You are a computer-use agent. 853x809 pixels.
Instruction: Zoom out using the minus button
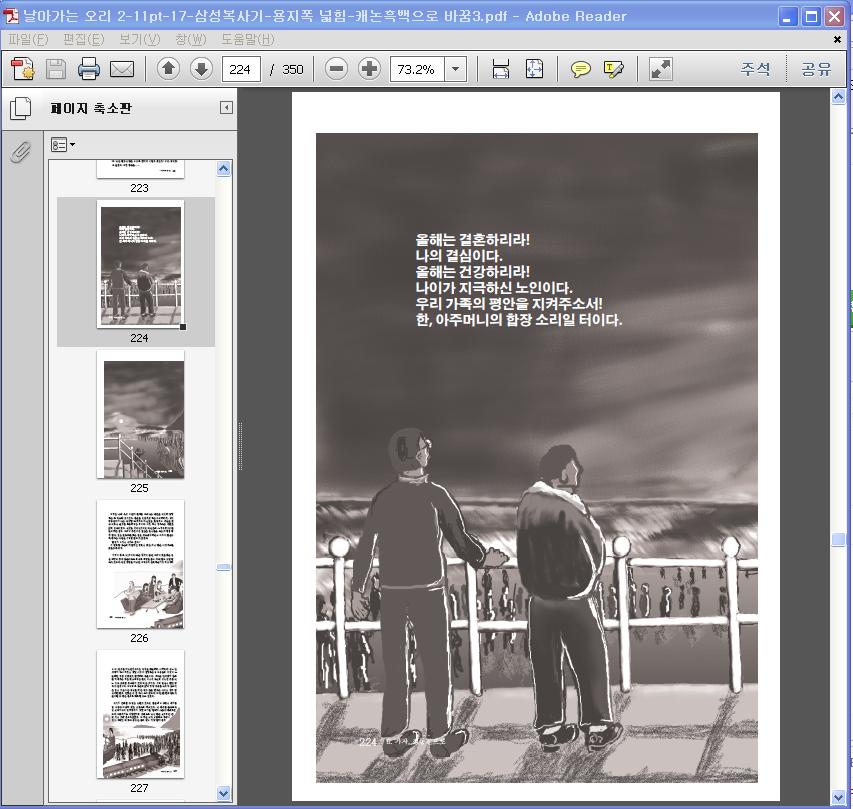click(x=337, y=69)
